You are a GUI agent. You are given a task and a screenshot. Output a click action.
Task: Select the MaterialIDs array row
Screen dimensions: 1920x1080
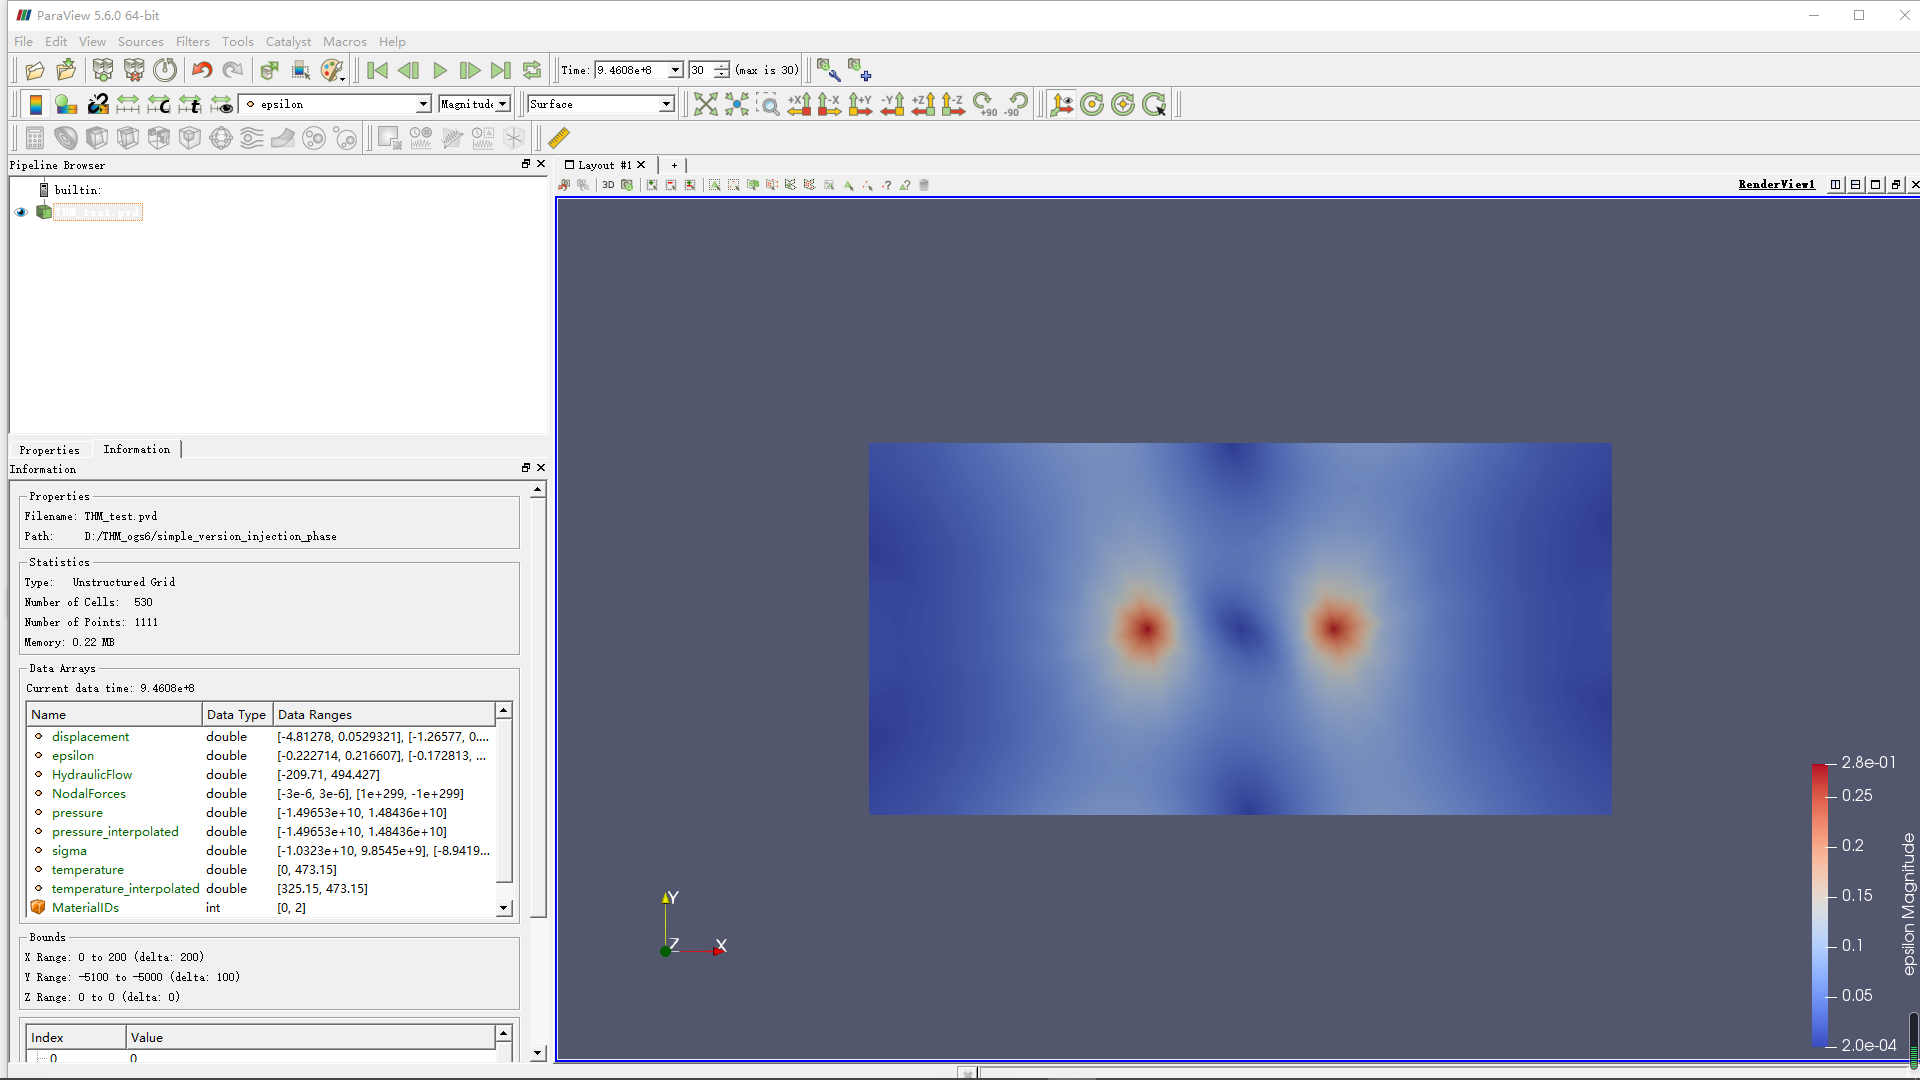click(260, 908)
